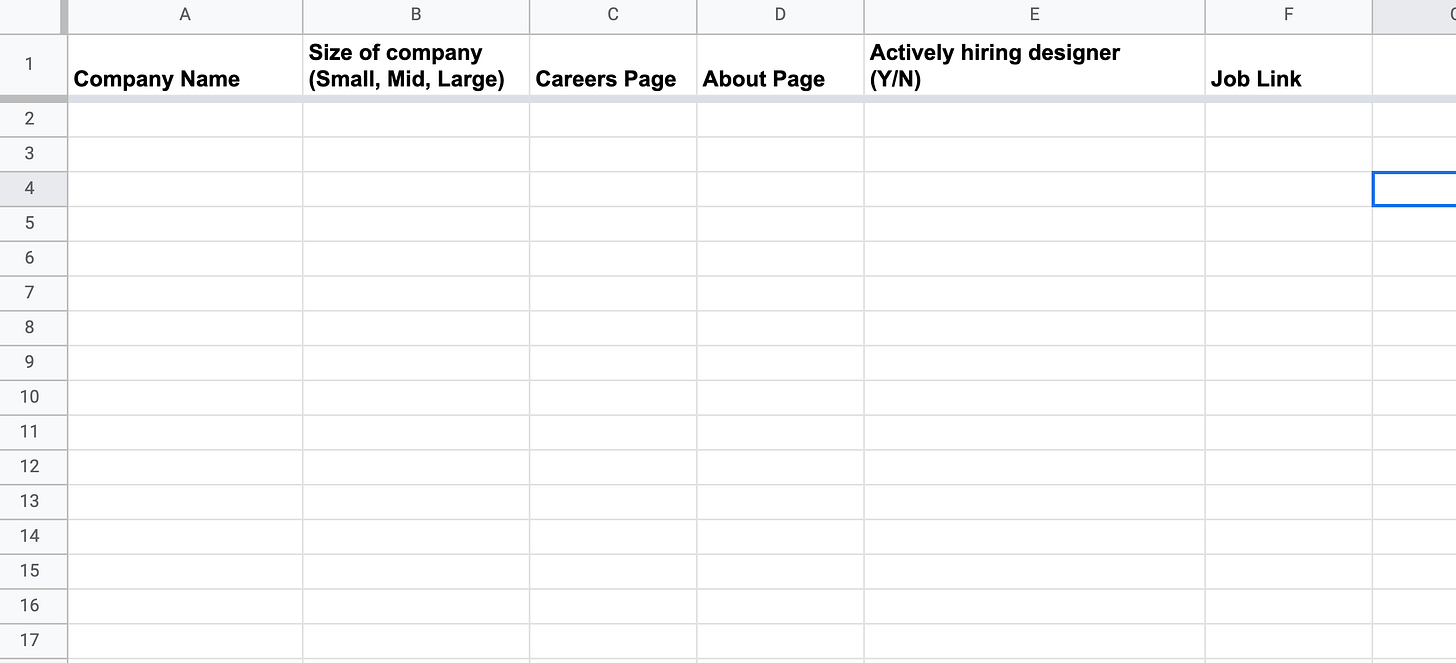This screenshot has height=663, width=1456.
Task: Click the "About Page" header cell
Action: (x=778, y=65)
